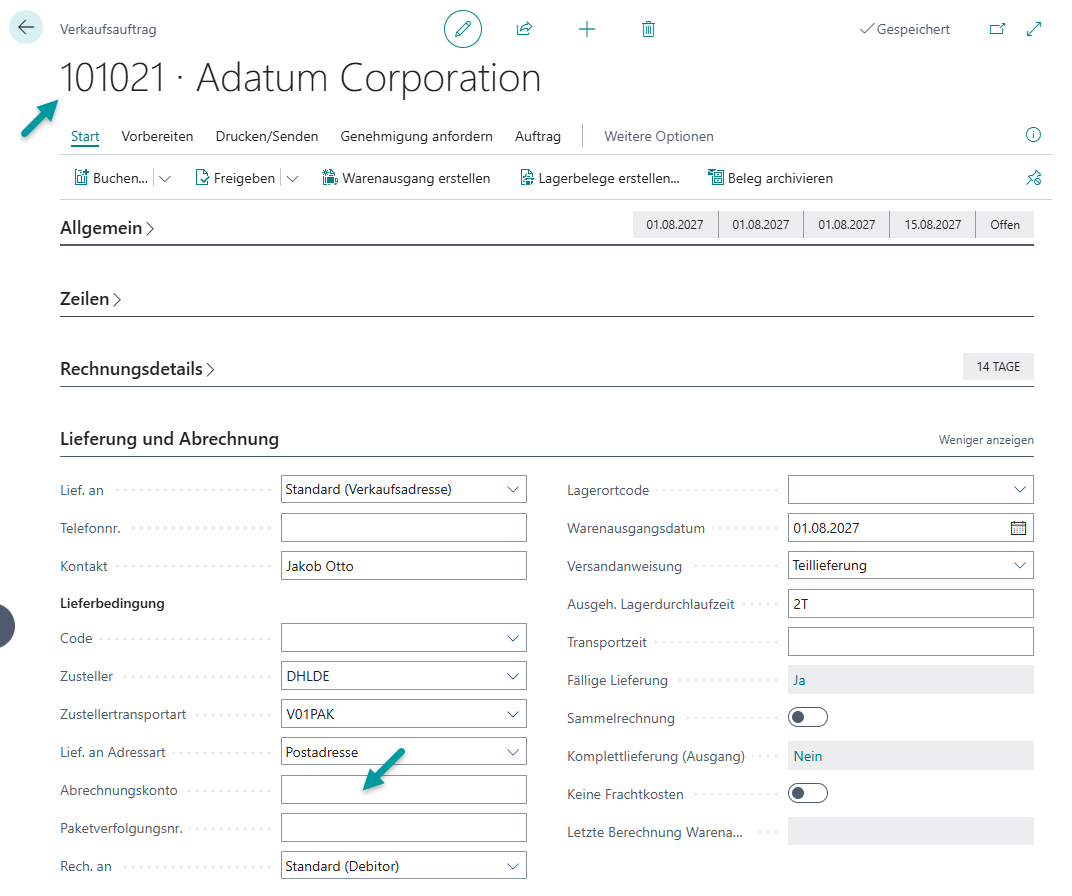This screenshot has width=1072, height=896.
Task: Expand the Allgemein section
Action: coord(107,228)
